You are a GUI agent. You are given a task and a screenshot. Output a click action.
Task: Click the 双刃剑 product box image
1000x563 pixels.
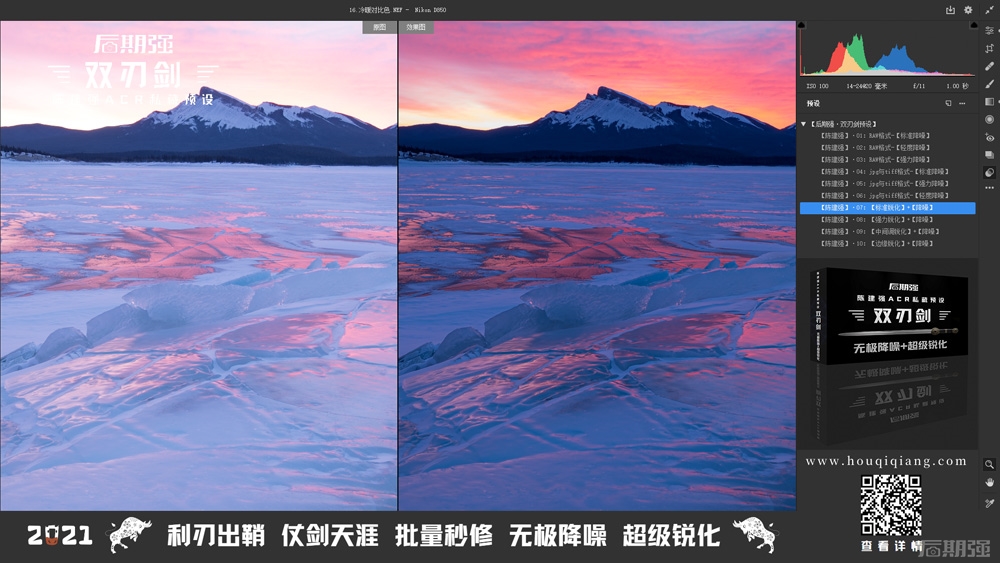tap(888, 315)
